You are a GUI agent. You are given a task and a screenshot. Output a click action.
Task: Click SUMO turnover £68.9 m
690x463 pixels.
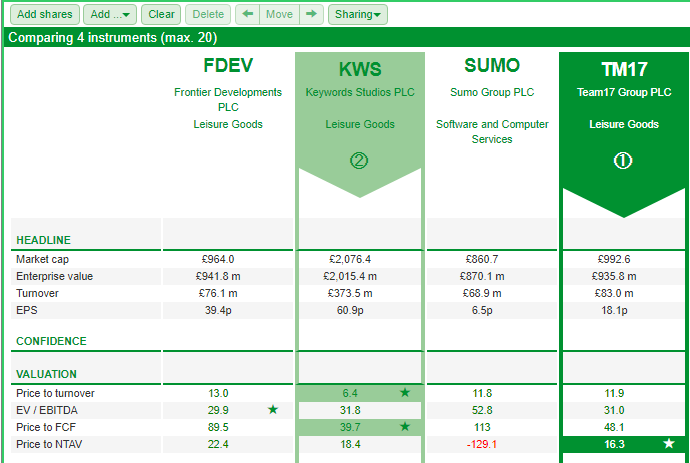pos(482,293)
